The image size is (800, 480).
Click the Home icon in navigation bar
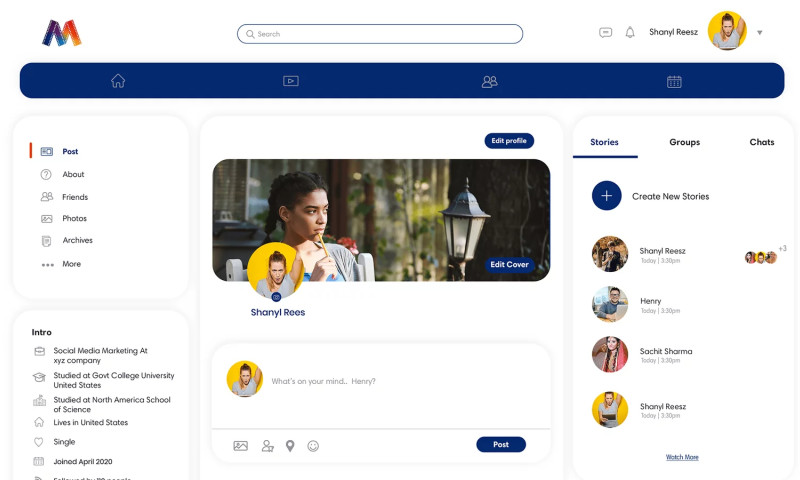(118, 81)
